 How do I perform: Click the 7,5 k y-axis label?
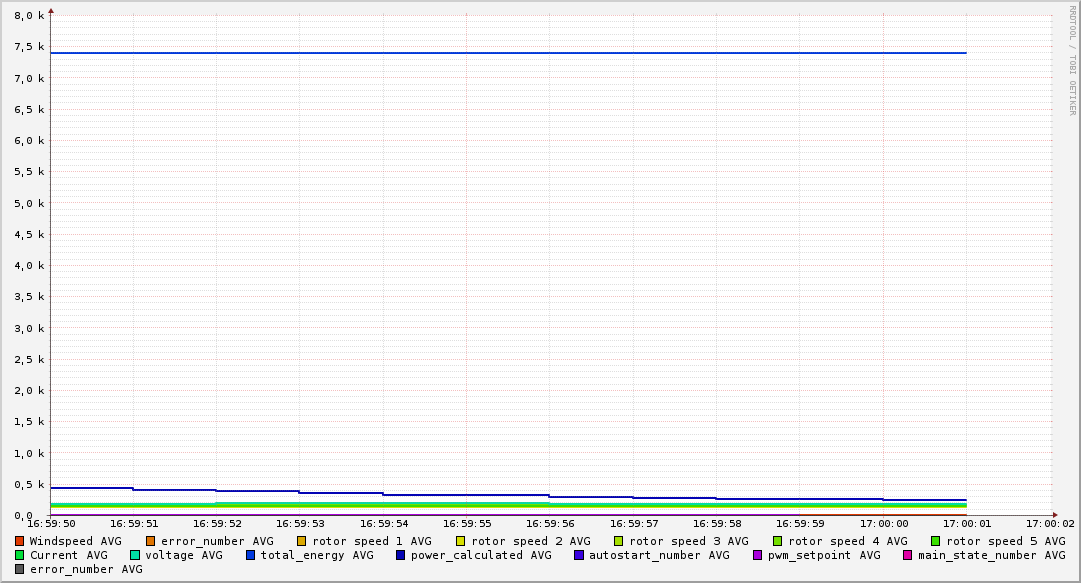point(28,47)
